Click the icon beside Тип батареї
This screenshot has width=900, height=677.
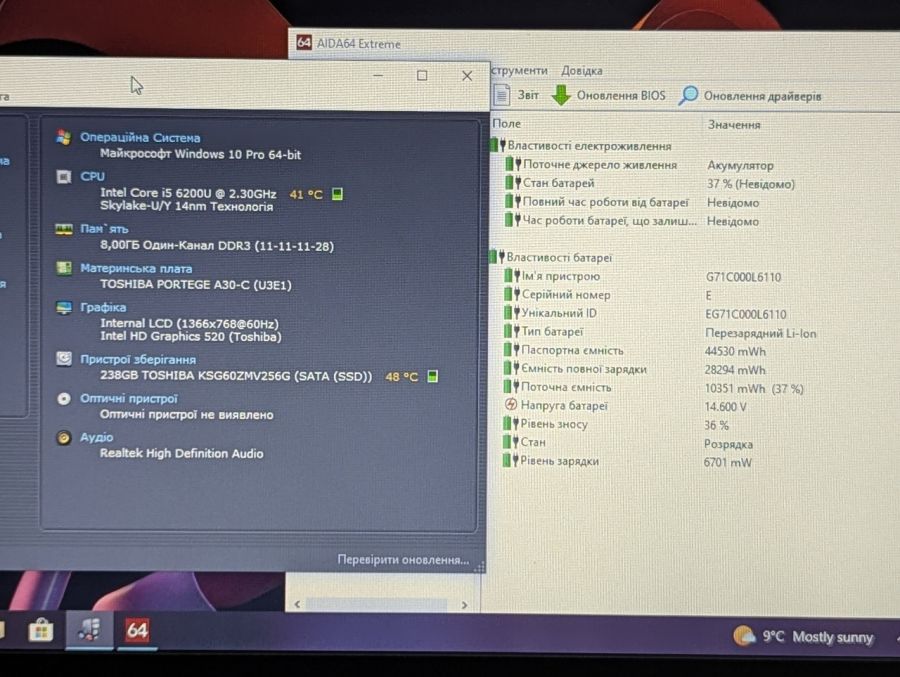click(x=511, y=331)
